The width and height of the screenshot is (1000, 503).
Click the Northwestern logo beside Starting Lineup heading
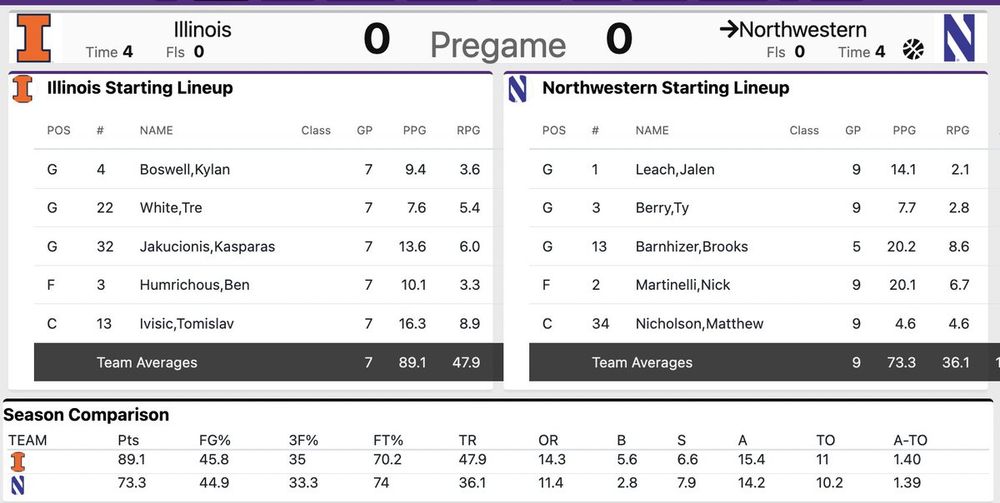pos(517,89)
